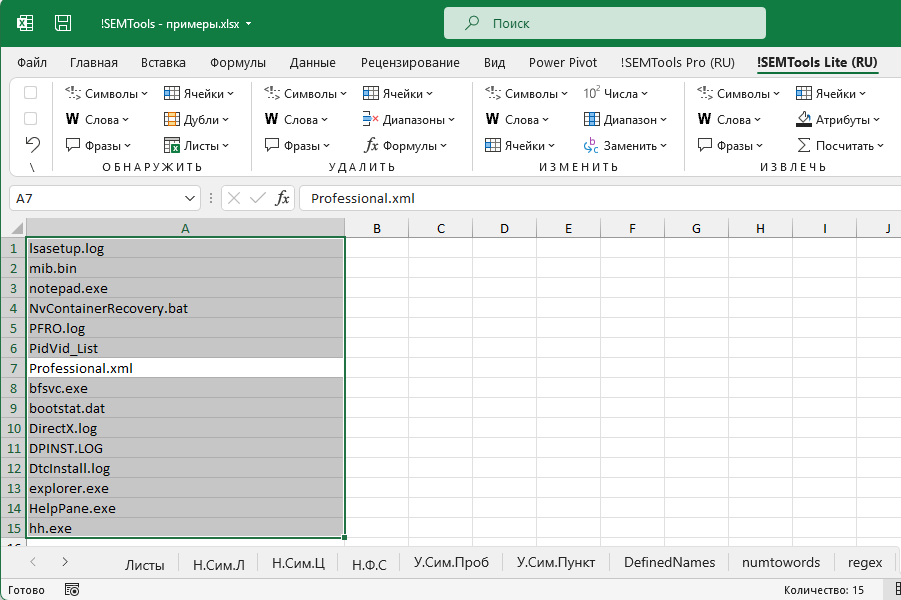Open Фразы in УДАЛИТЬ group
The image size is (901, 600).
[297, 145]
